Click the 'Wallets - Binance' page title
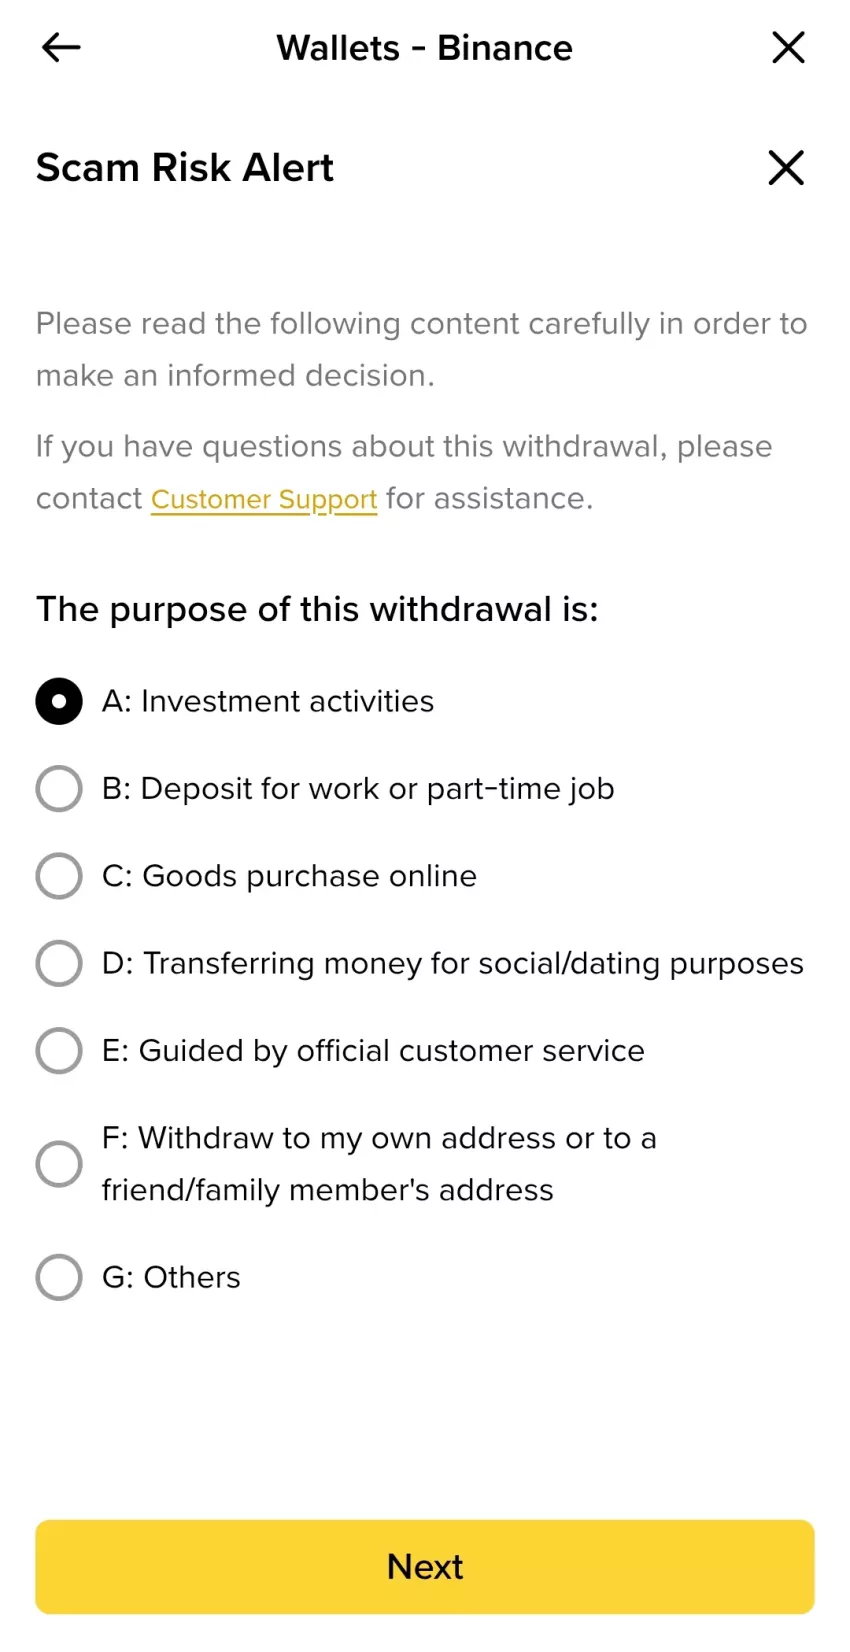This screenshot has width=850, height=1652. click(x=425, y=48)
